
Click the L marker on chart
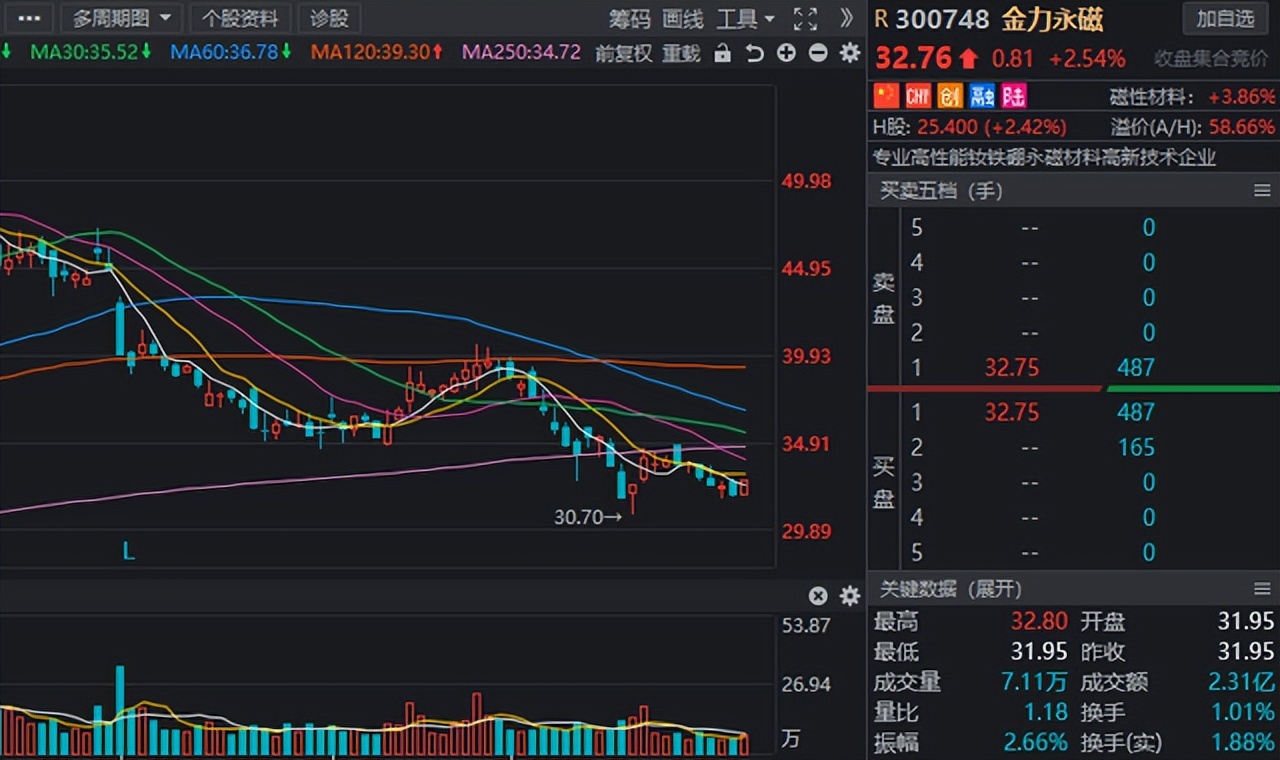pyautogui.click(x=128, y=551)
